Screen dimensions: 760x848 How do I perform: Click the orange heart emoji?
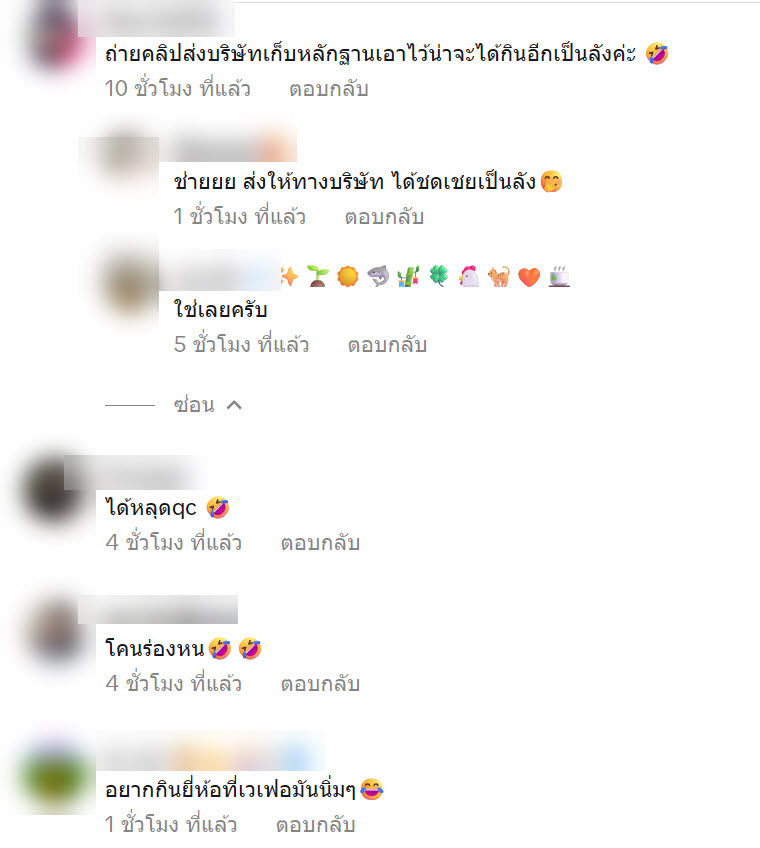click(529, 277)
